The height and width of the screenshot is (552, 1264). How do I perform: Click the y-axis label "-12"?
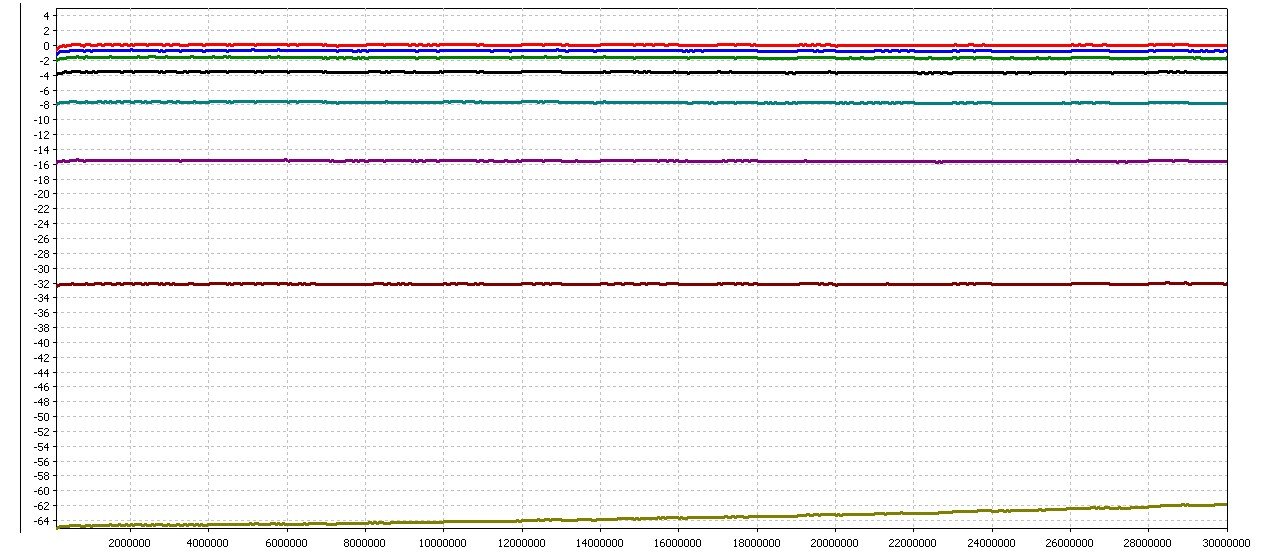(x=41, y=135)
